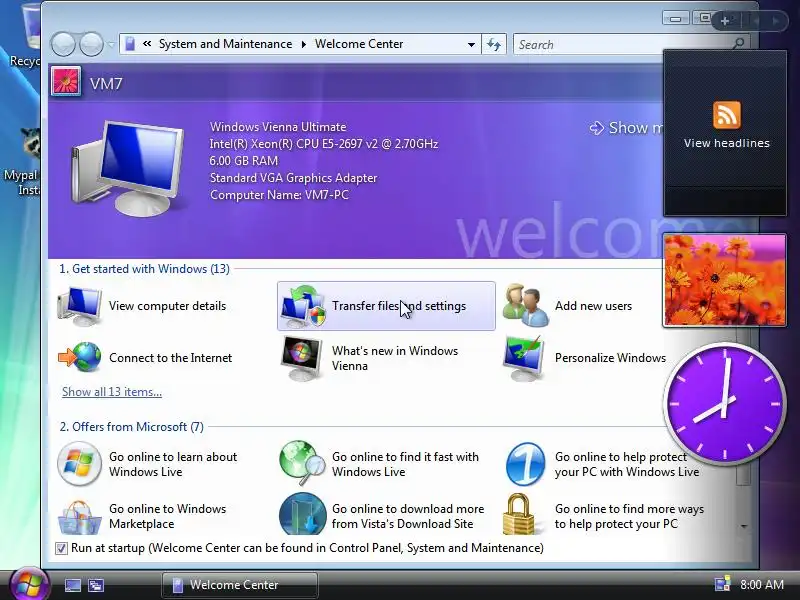Click Welcome Center breadcrumb segment
Screen dimensions: 800x600
[359, 44]
